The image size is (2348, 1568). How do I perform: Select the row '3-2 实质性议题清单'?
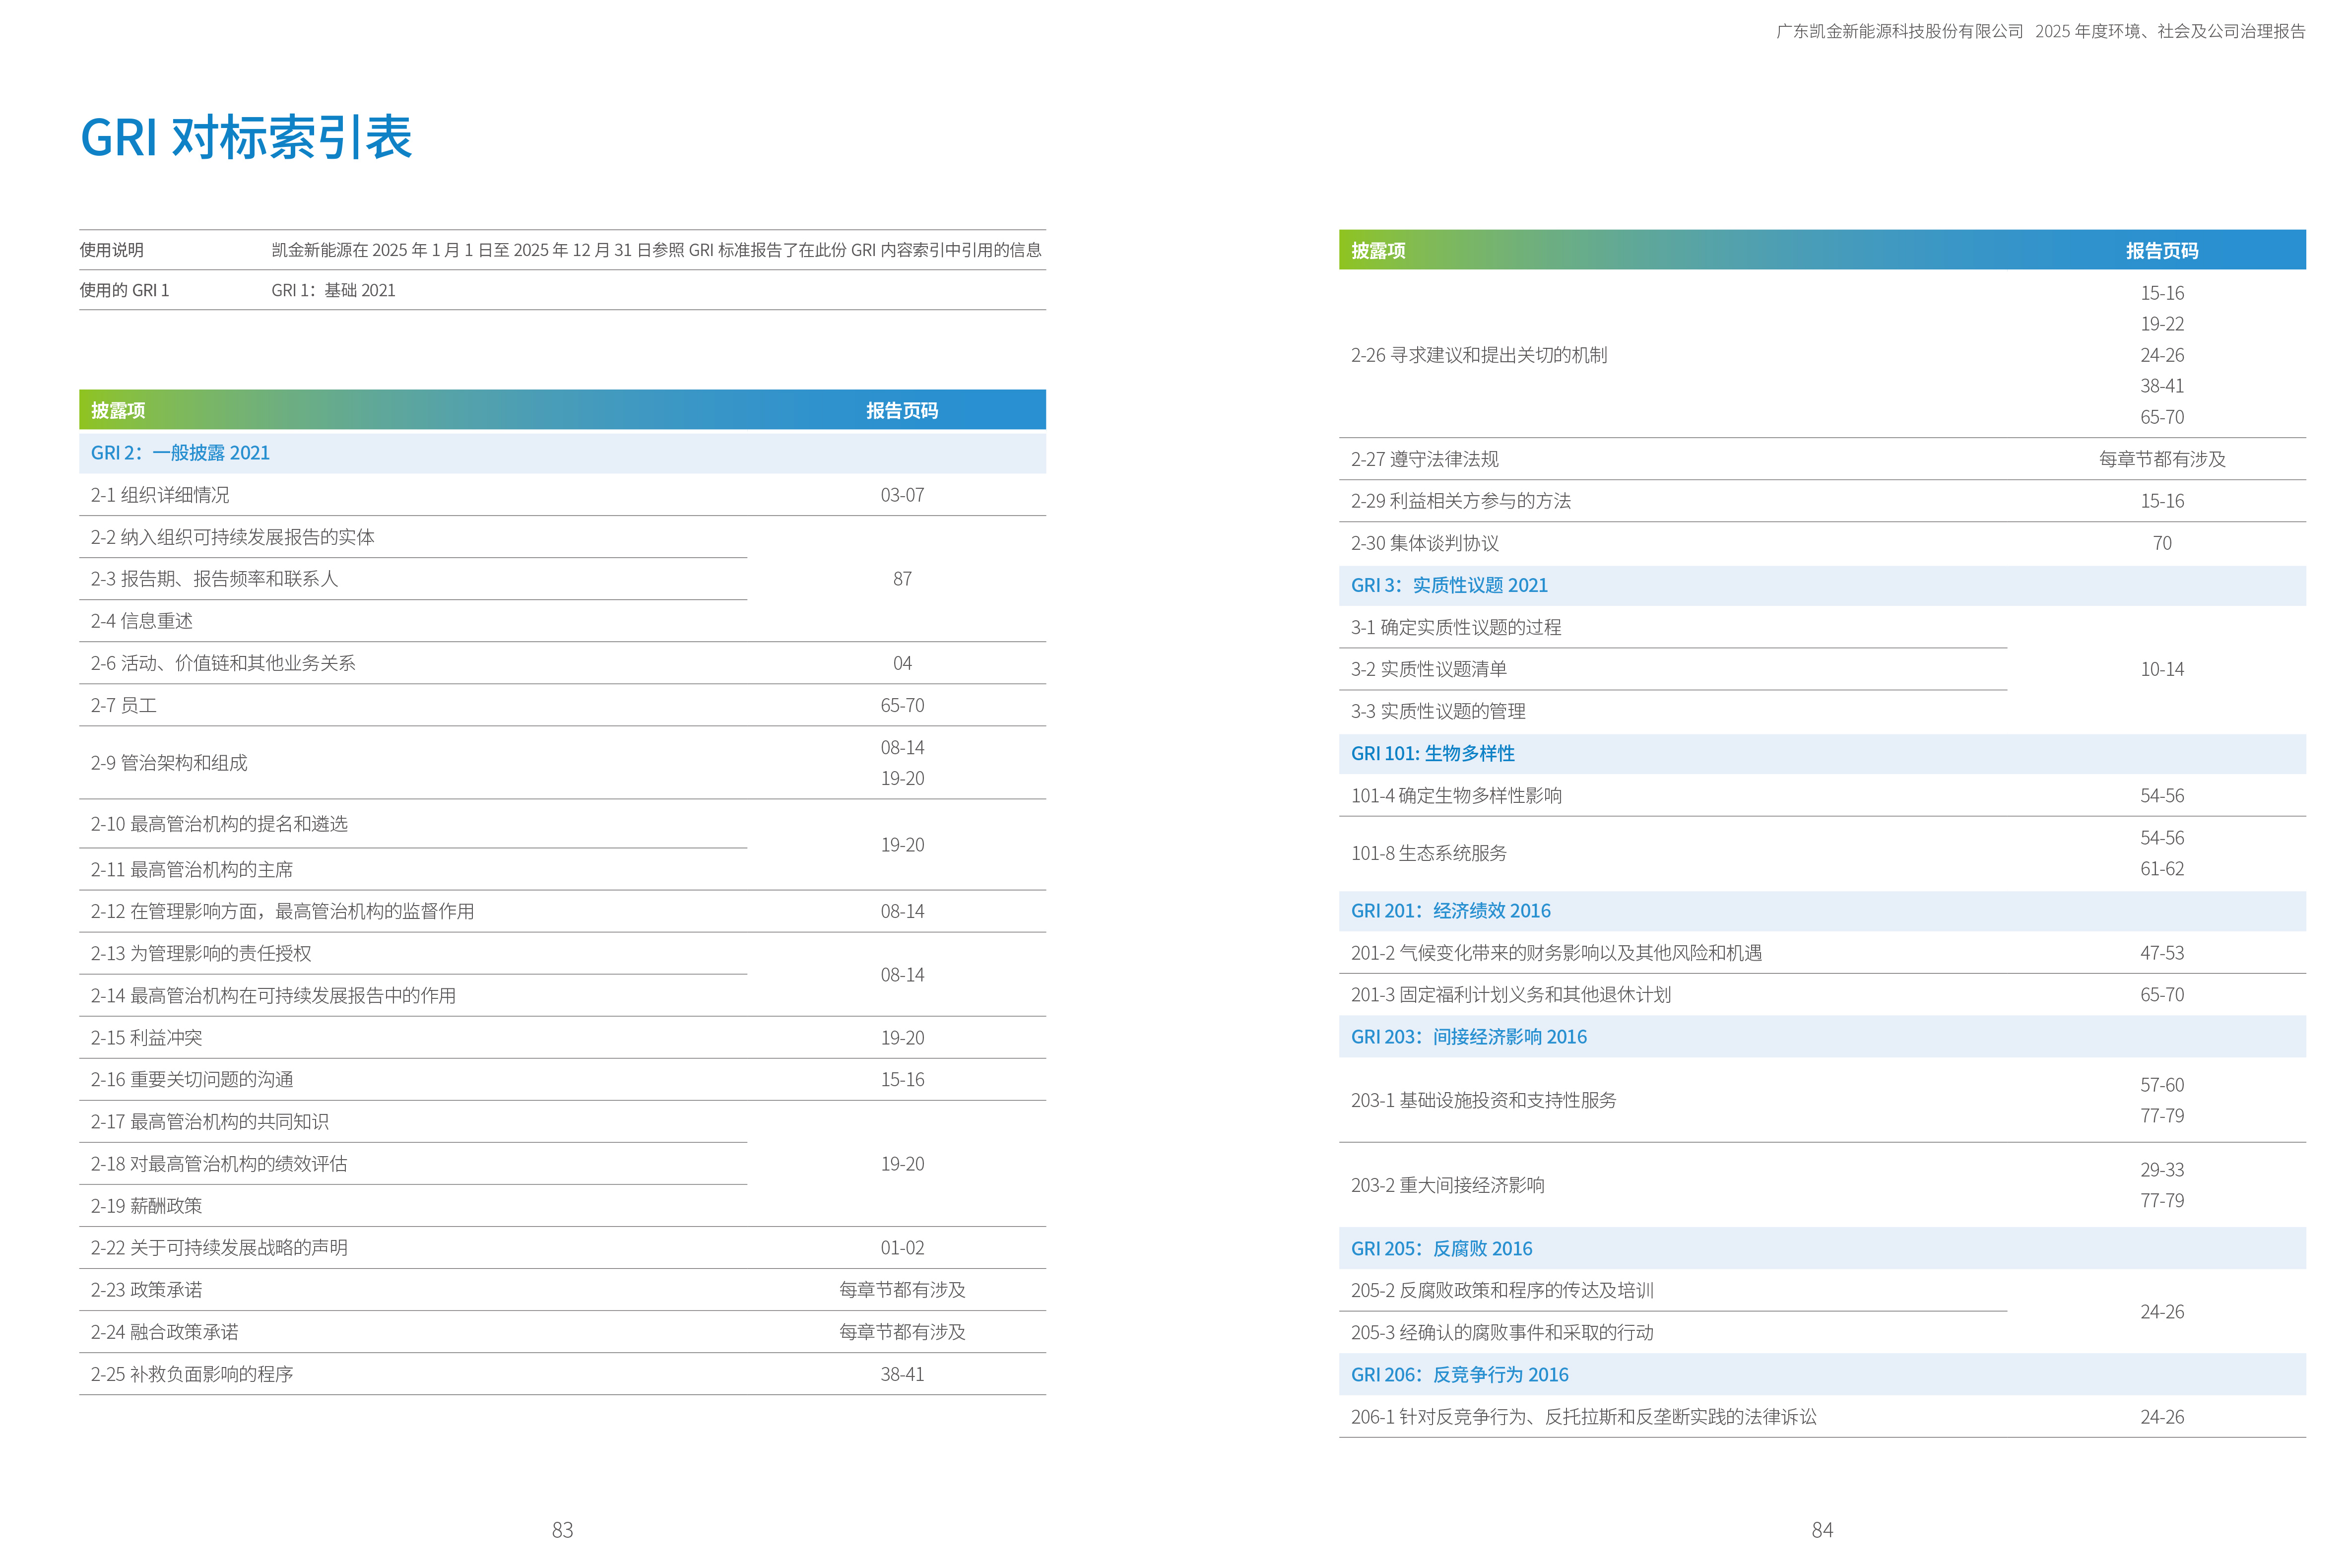pyautogui.click(x=1429, y=669)
